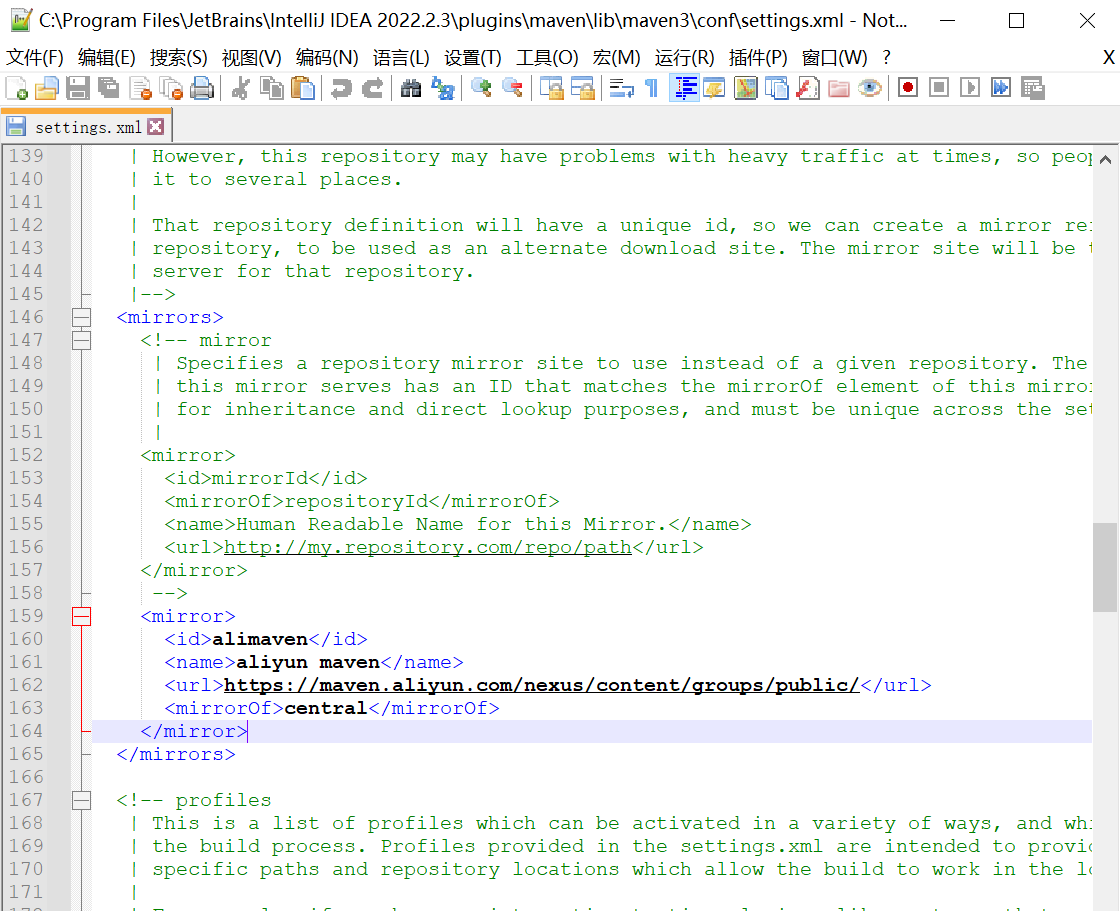Open the 语言(L) menu
Screen dimensions: 1120x911
401,57
